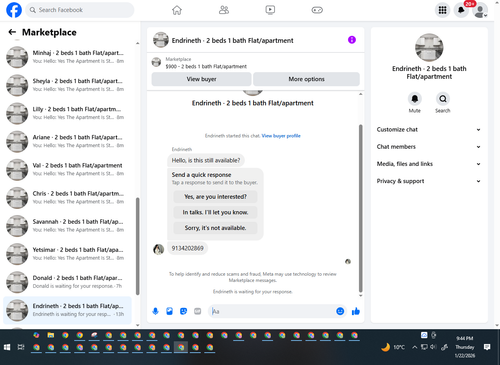
Task: Click the volume speaker tray icon
Action: tap(433, 347)
